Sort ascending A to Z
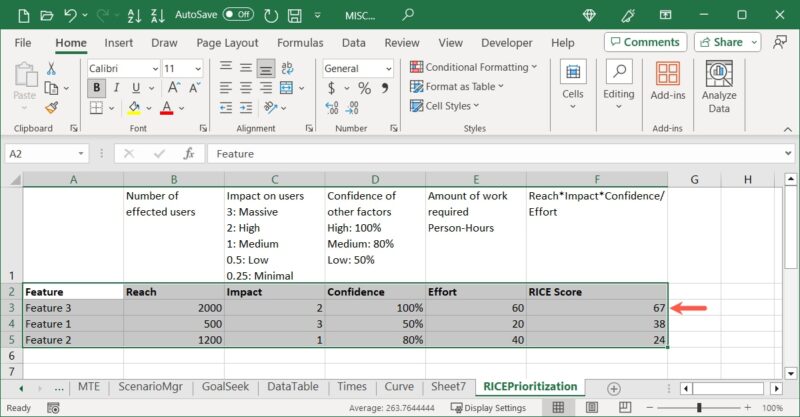800x417 pixels. 134,15
